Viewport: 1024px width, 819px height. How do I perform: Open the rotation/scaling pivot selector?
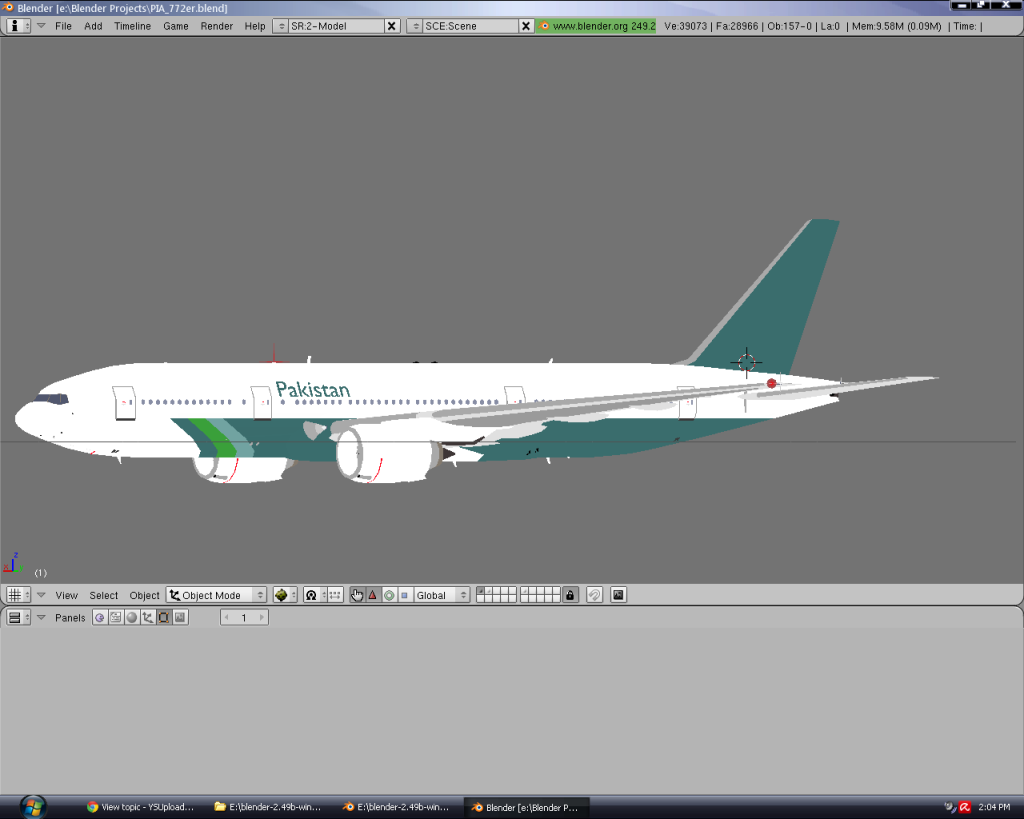(315, 595)
